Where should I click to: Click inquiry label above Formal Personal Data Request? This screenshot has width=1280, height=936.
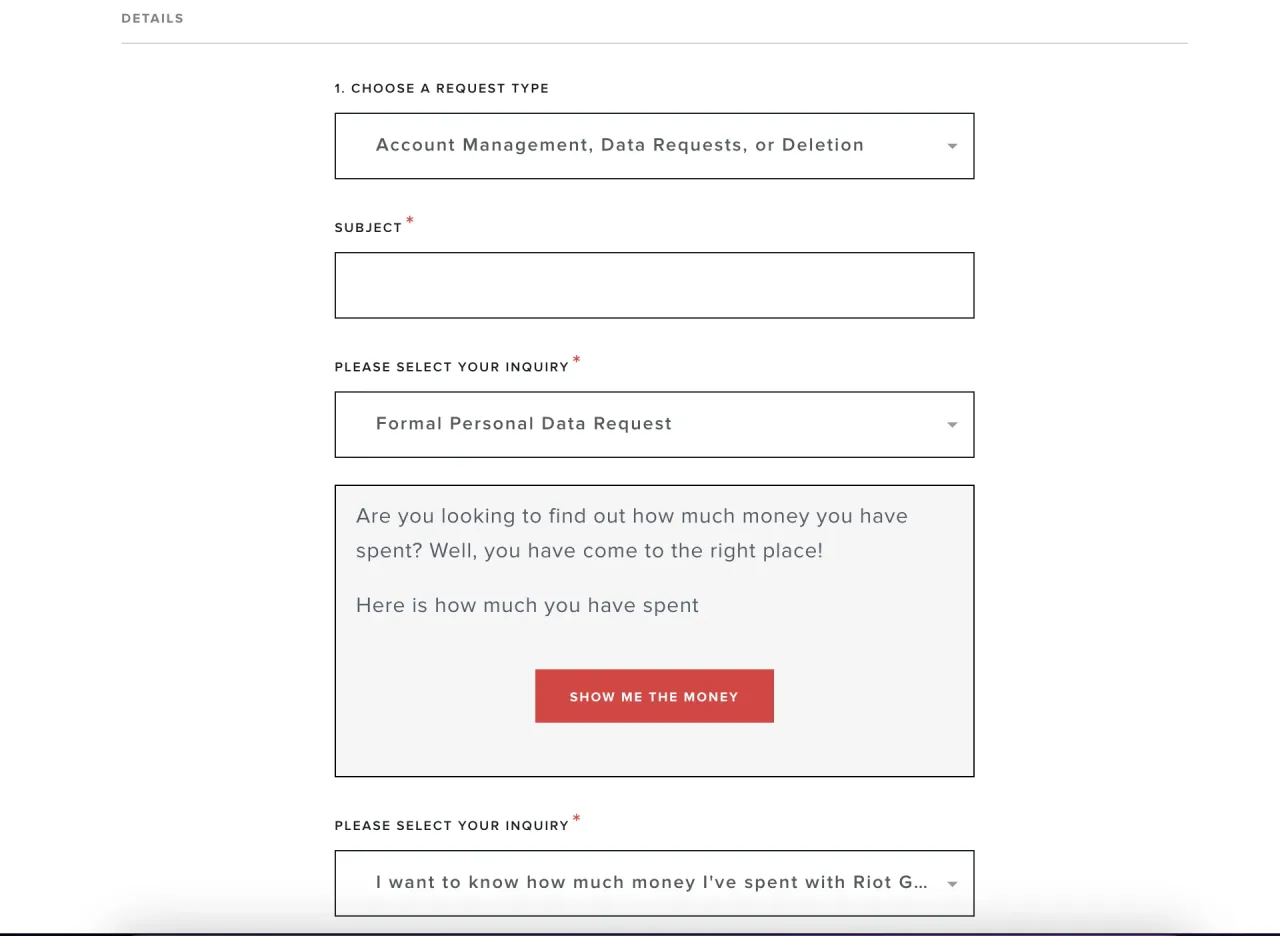[x=451, y=367]
